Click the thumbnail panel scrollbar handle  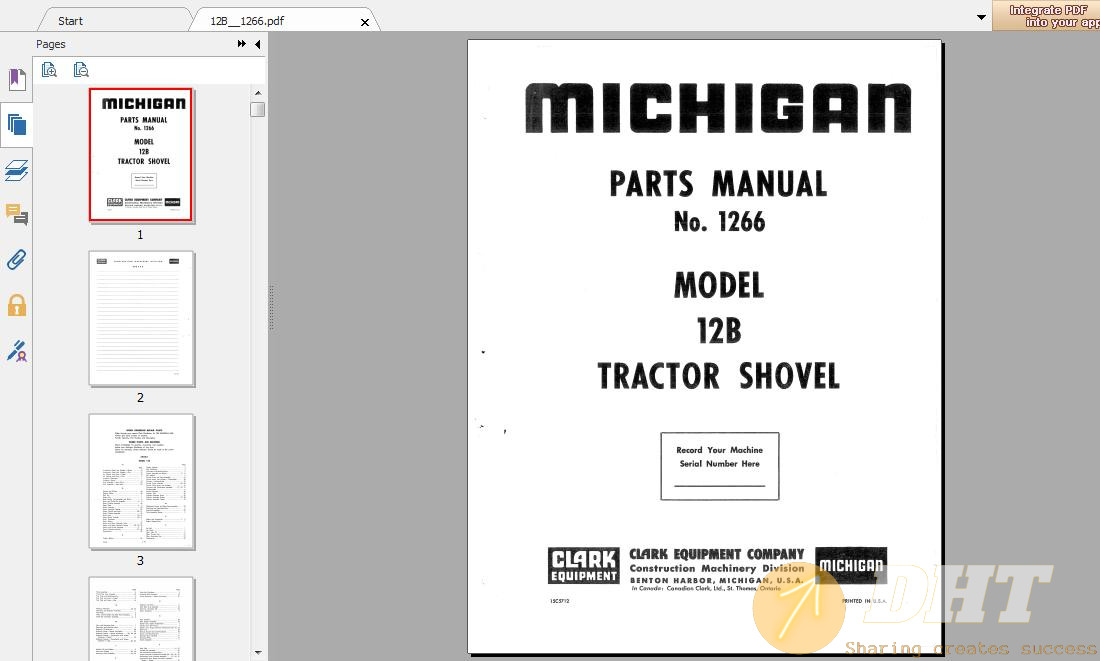pyautogui.click(x=257, y=109)
